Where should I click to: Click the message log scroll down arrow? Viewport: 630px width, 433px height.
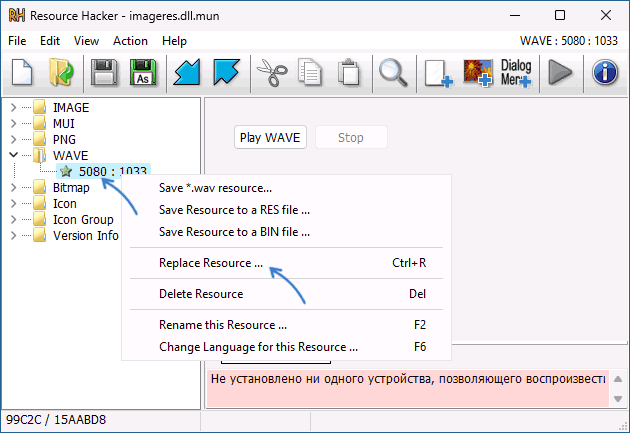[x=618, y=399]
